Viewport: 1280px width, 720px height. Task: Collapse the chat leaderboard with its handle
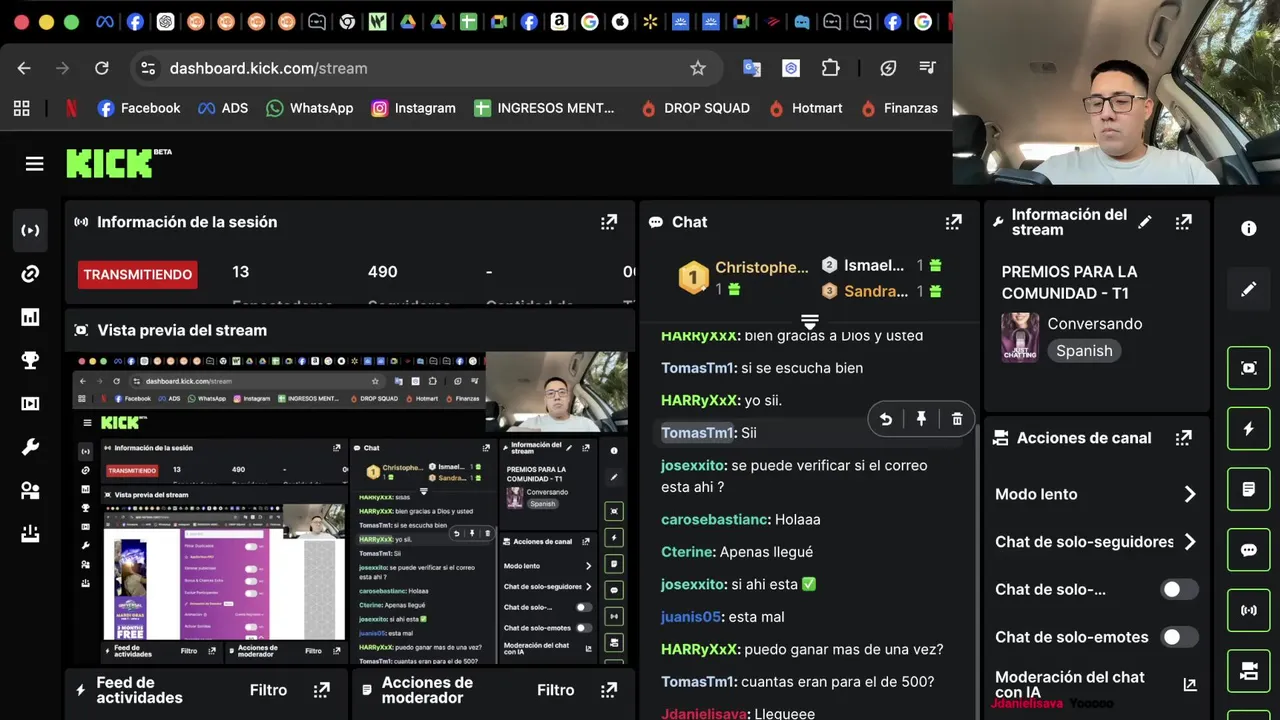(810, 321)
